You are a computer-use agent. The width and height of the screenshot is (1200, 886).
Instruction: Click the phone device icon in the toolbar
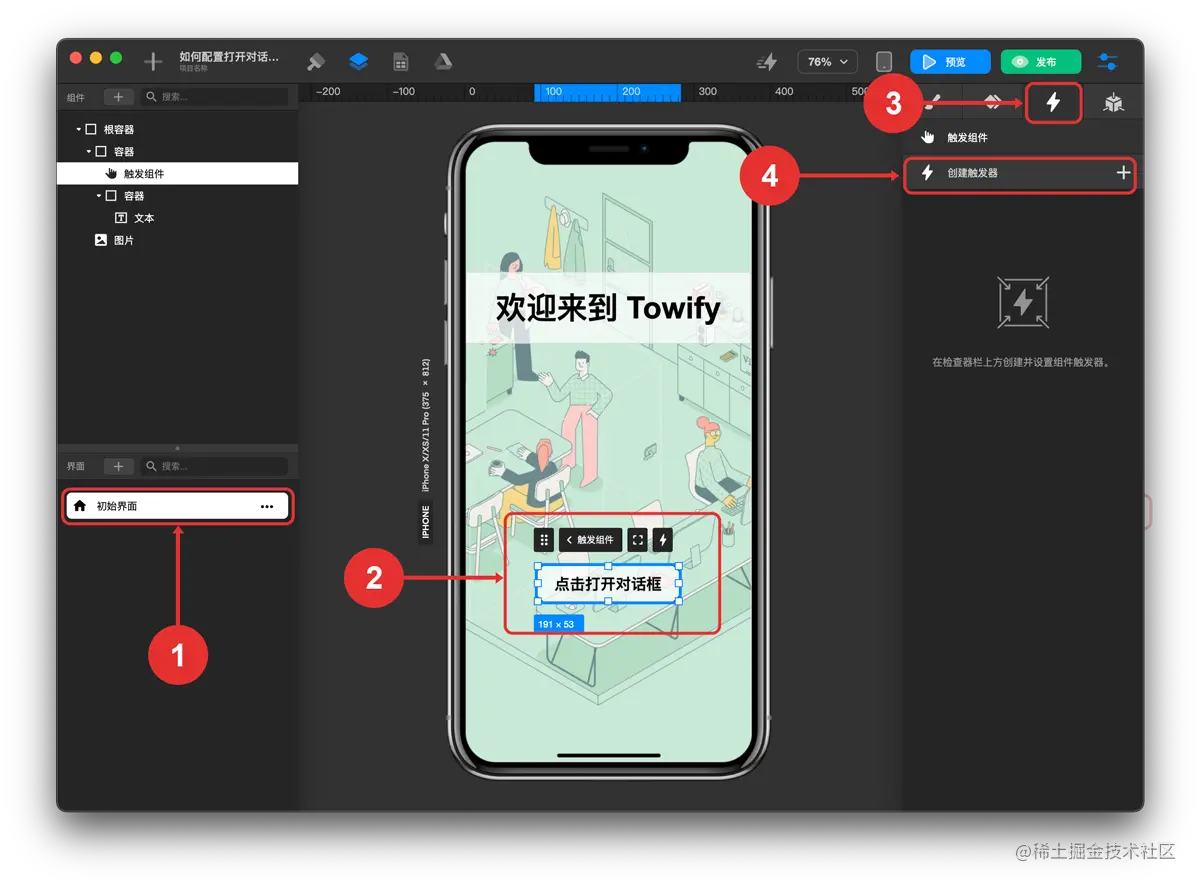click(884, 62)
